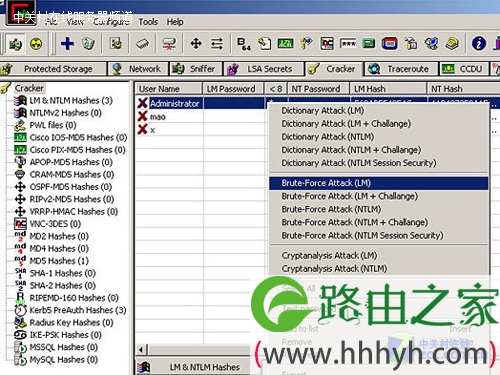Click the blue info About icon
Viewport: 500px width, 375px height.
point(479,43)
